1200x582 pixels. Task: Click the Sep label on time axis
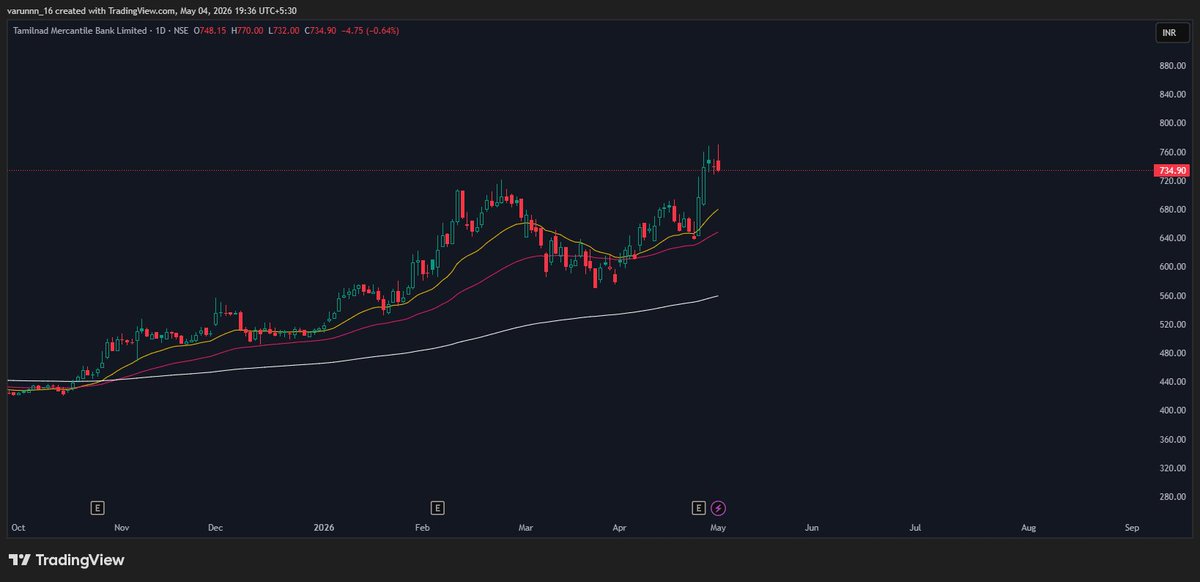pos(1132,527)
